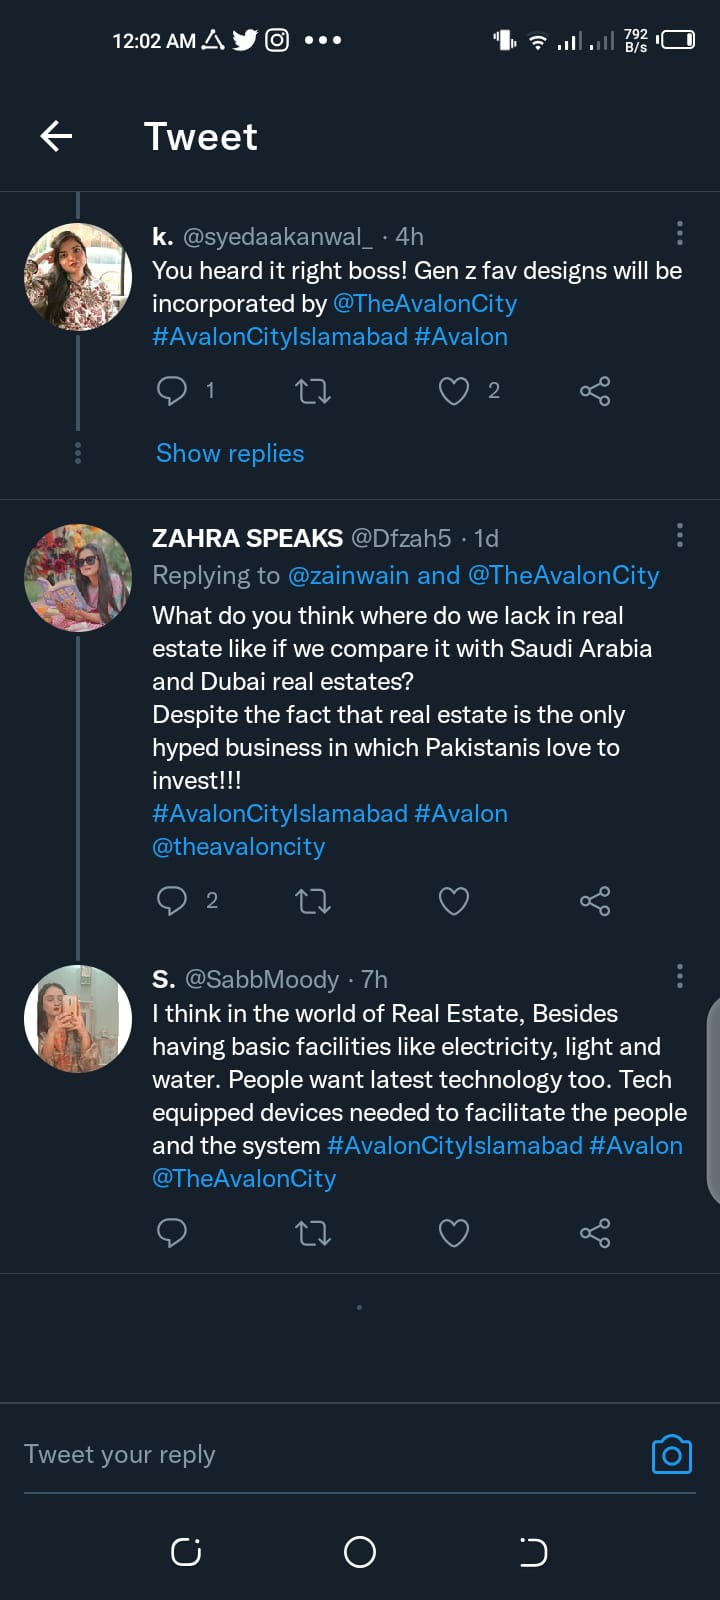The height and width of the screenshot is (1600, 720).
Task: Reply to the tweet by k. @syedaakanwal_
Action: coord(172,391)
